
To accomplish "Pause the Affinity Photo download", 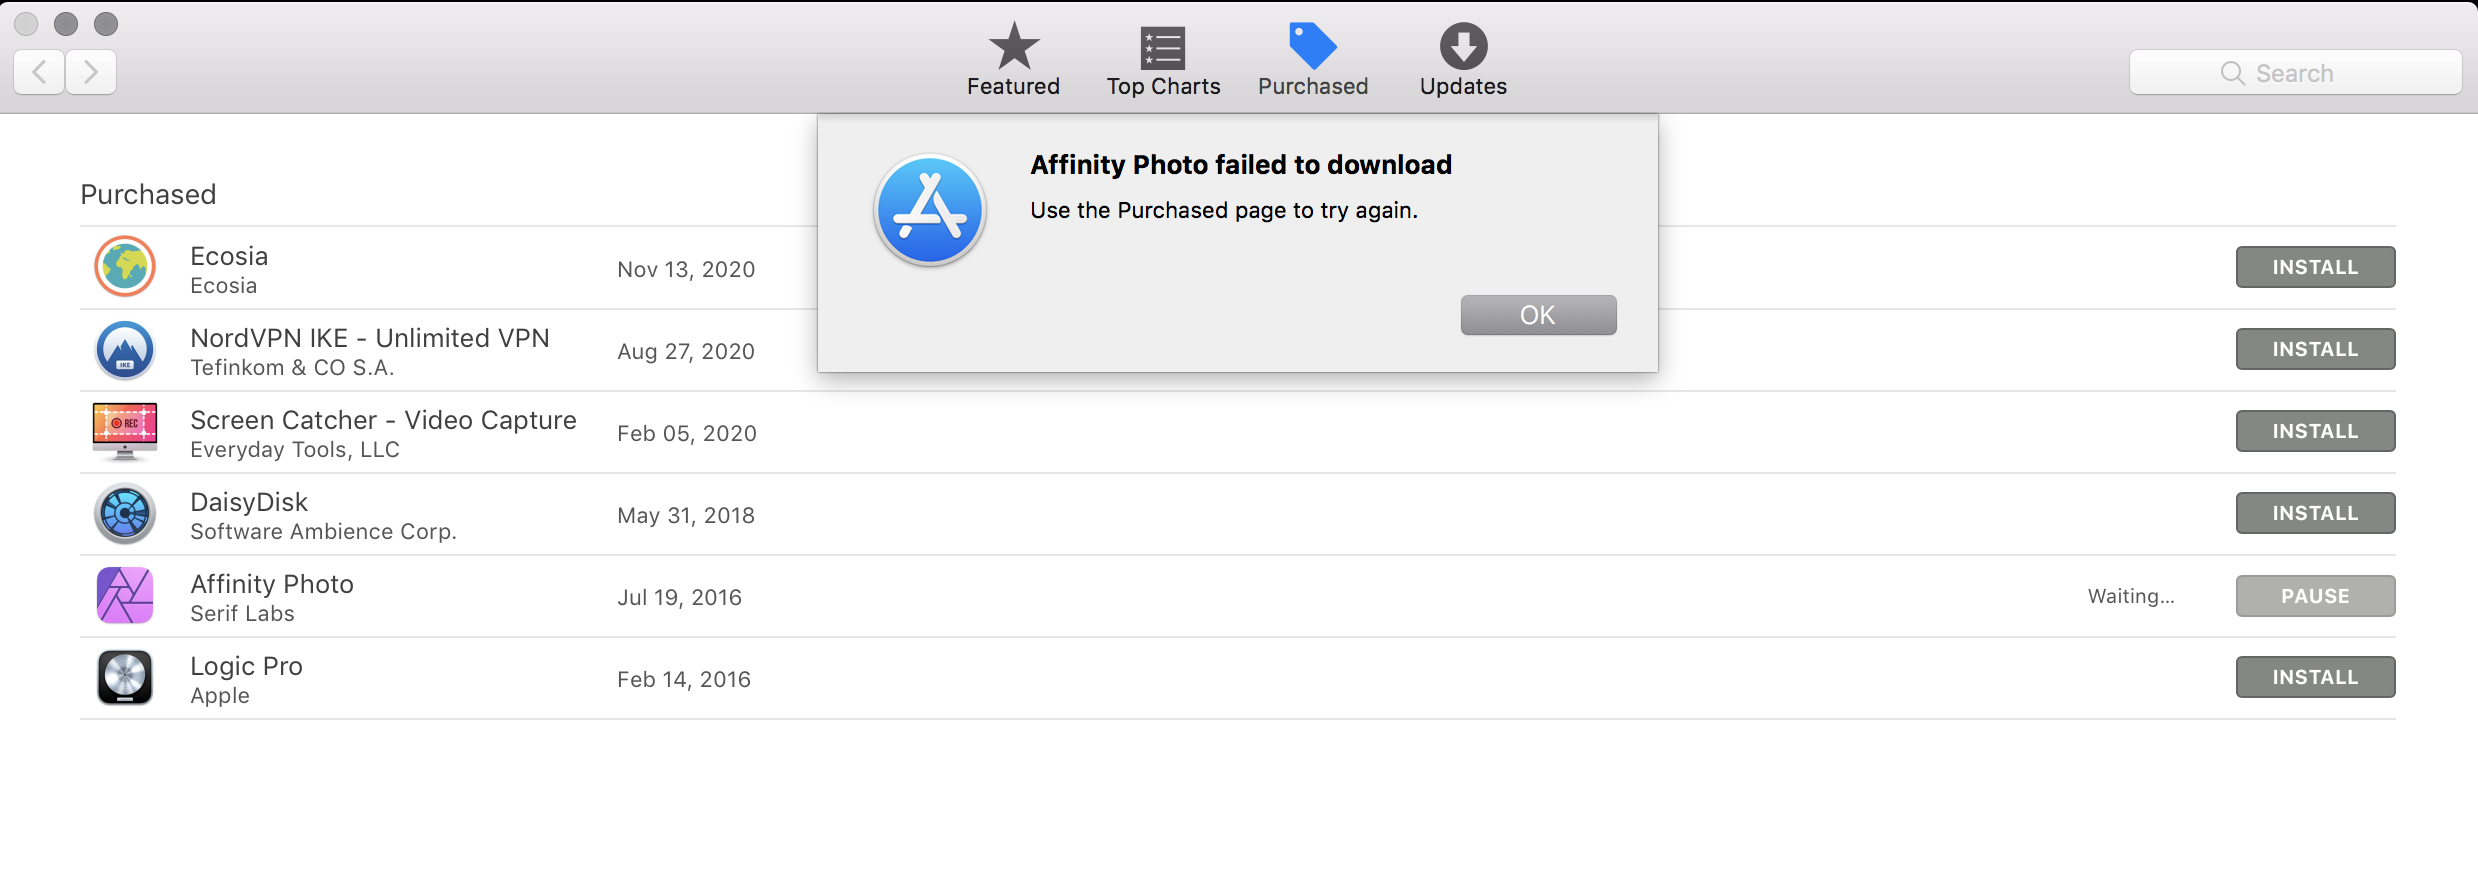I will [x=2315, y=596].
